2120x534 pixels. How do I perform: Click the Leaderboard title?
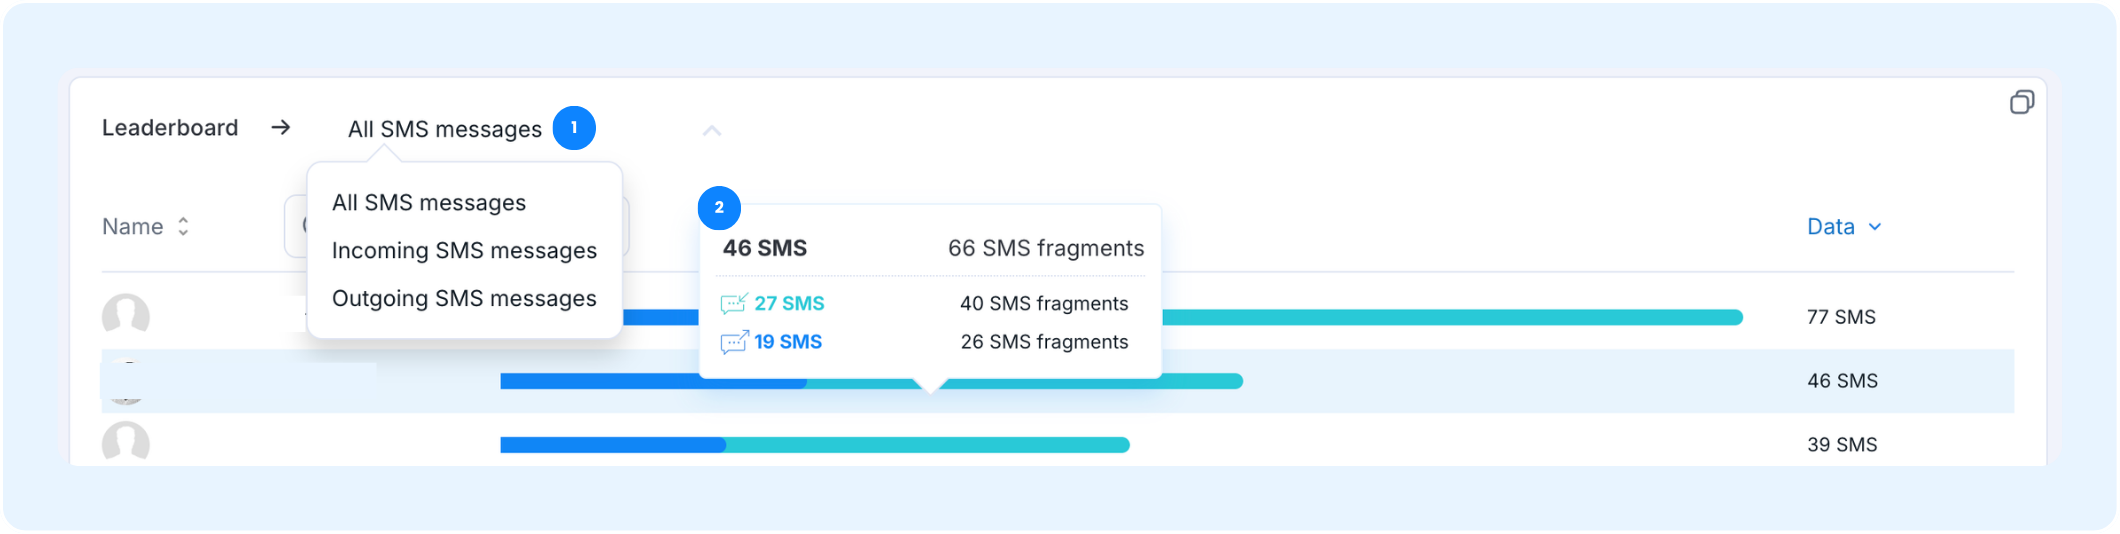[170, 128]
